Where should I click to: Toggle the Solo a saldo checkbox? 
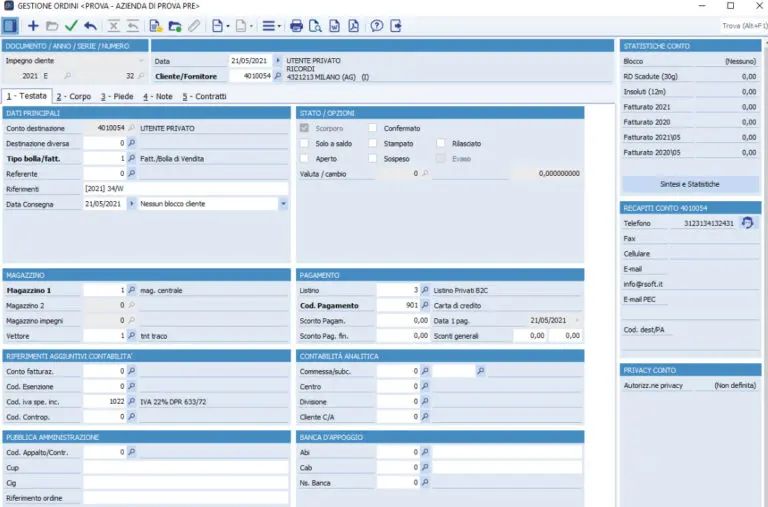coord(306,143)
